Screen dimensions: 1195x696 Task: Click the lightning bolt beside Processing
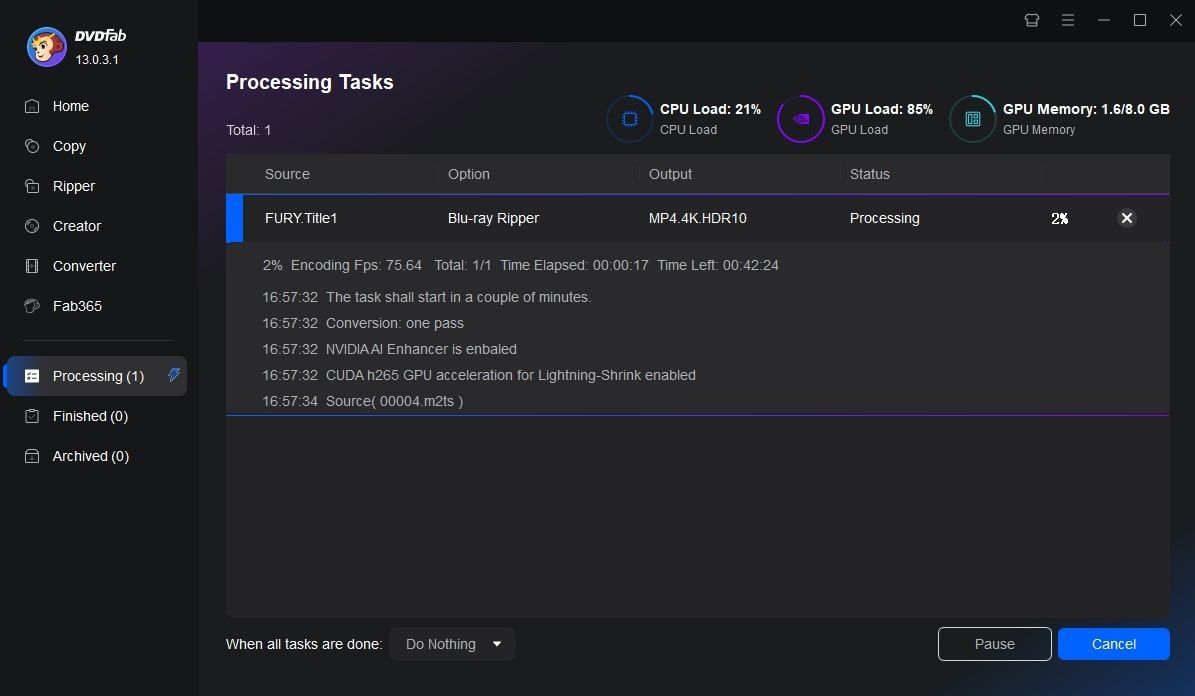pyautogui.click(x=174, y=374)
